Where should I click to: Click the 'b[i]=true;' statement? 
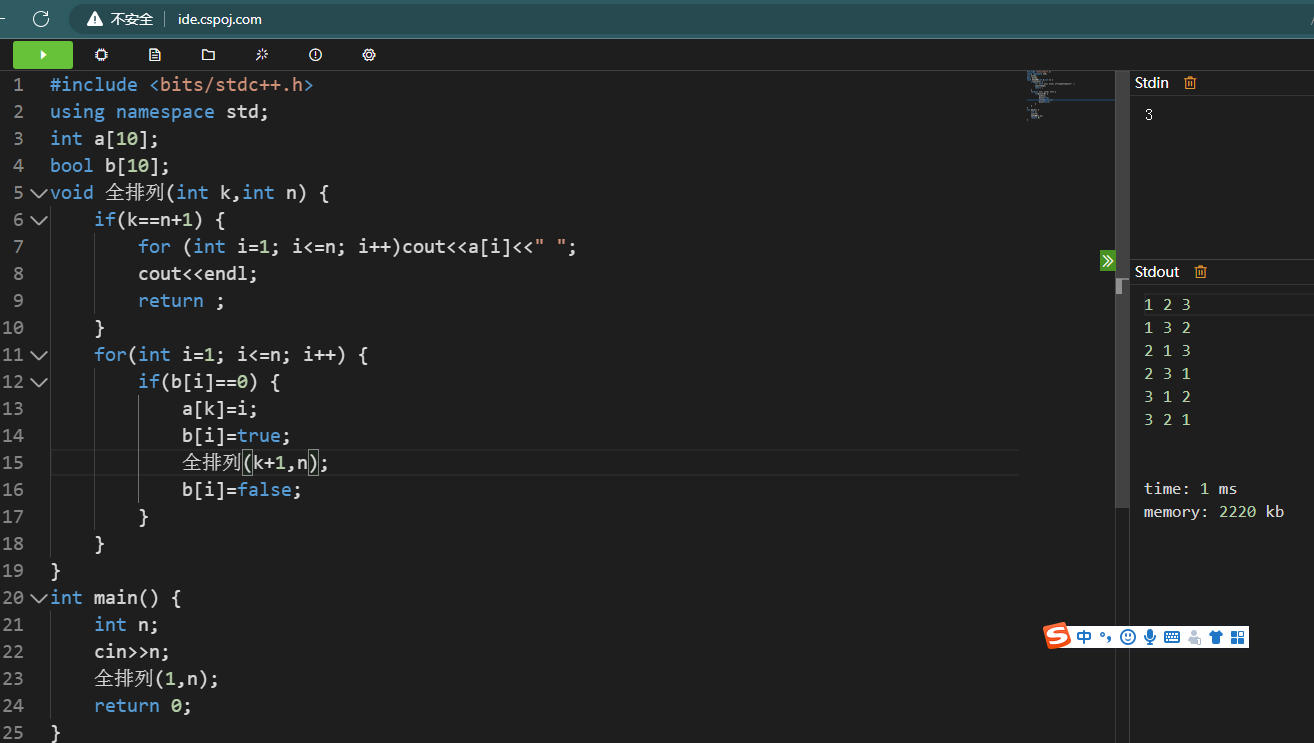tap(237, 435)
